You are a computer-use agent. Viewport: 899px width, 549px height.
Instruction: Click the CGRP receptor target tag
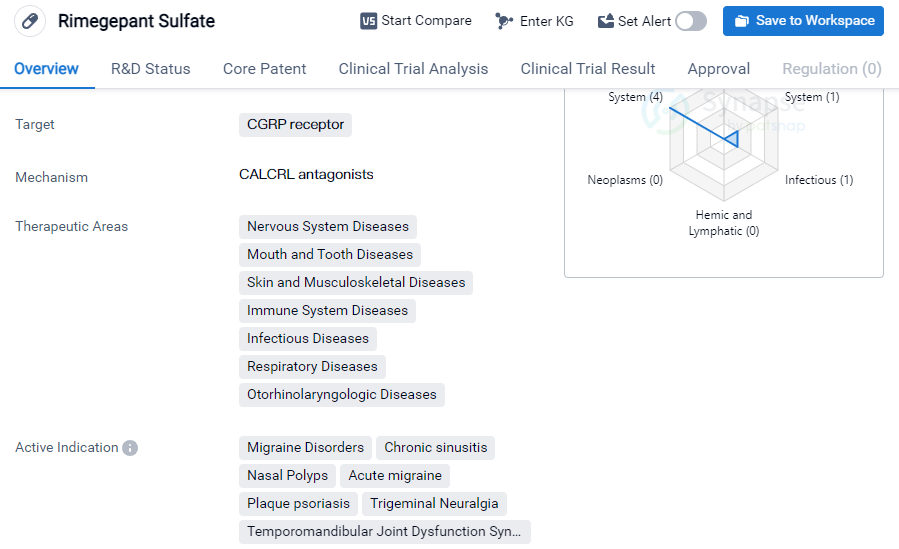pos(295,125)
